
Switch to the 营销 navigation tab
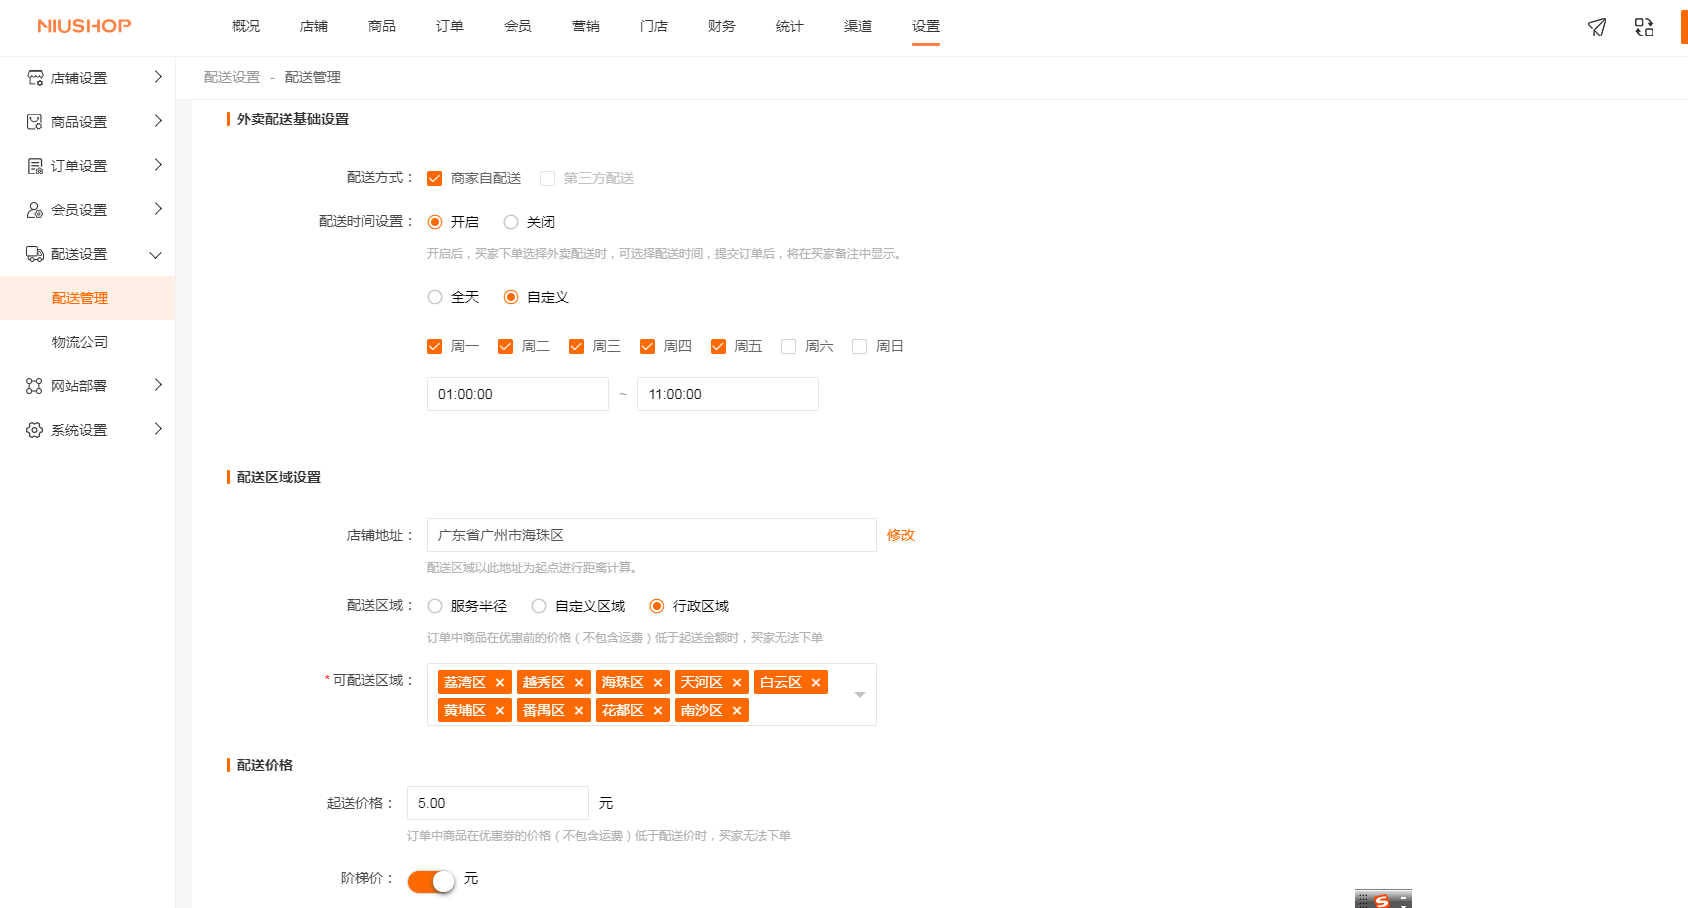pyautogui.click(x=586, y=27)
